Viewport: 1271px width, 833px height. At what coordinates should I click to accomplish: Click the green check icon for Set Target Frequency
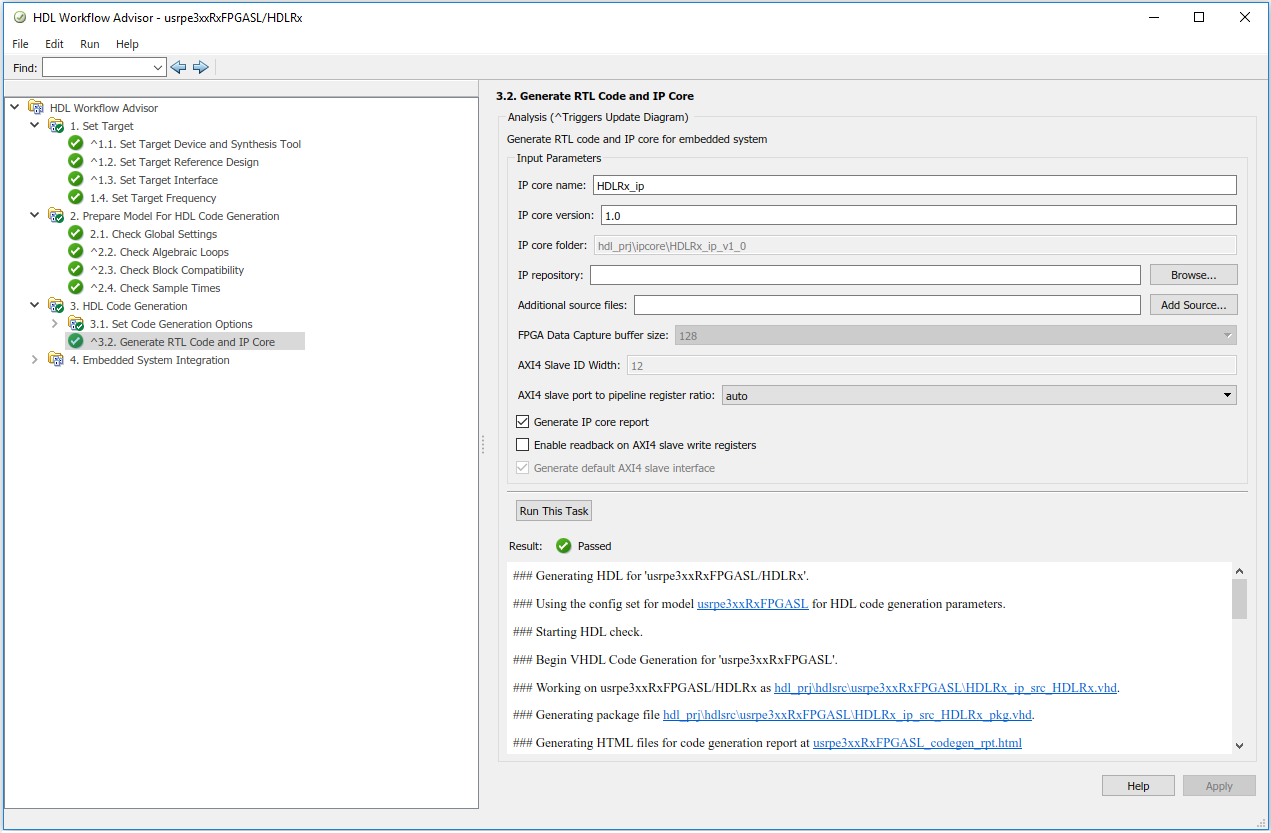76,198
